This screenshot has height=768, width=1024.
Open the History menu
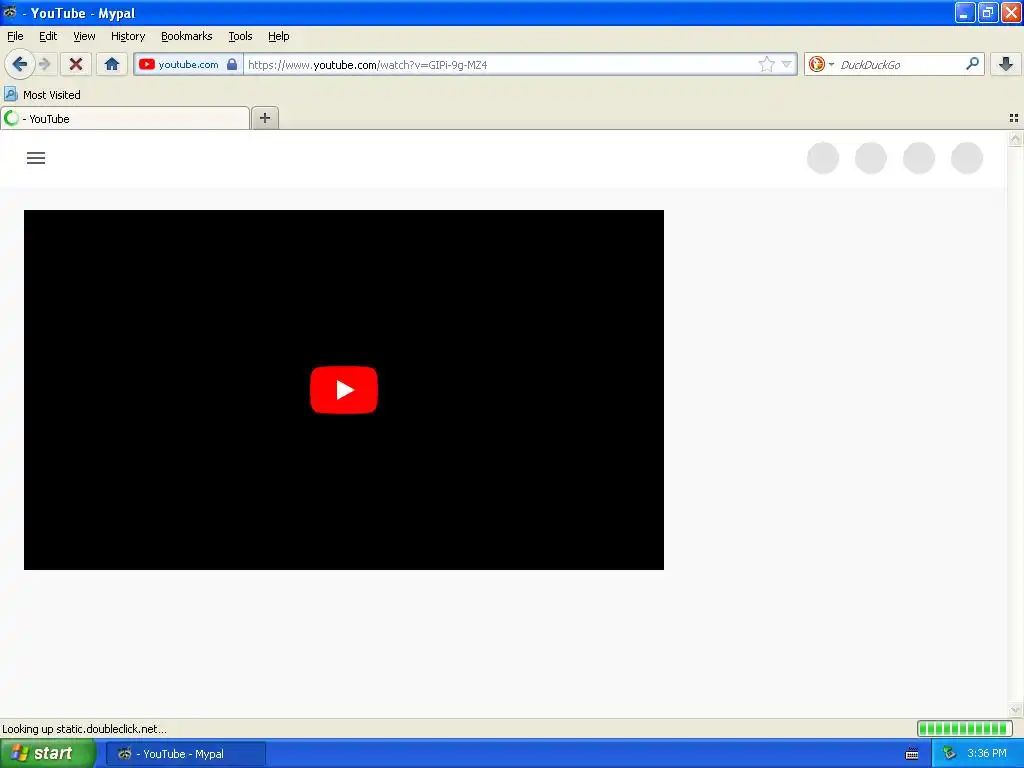tap(128, 36)
